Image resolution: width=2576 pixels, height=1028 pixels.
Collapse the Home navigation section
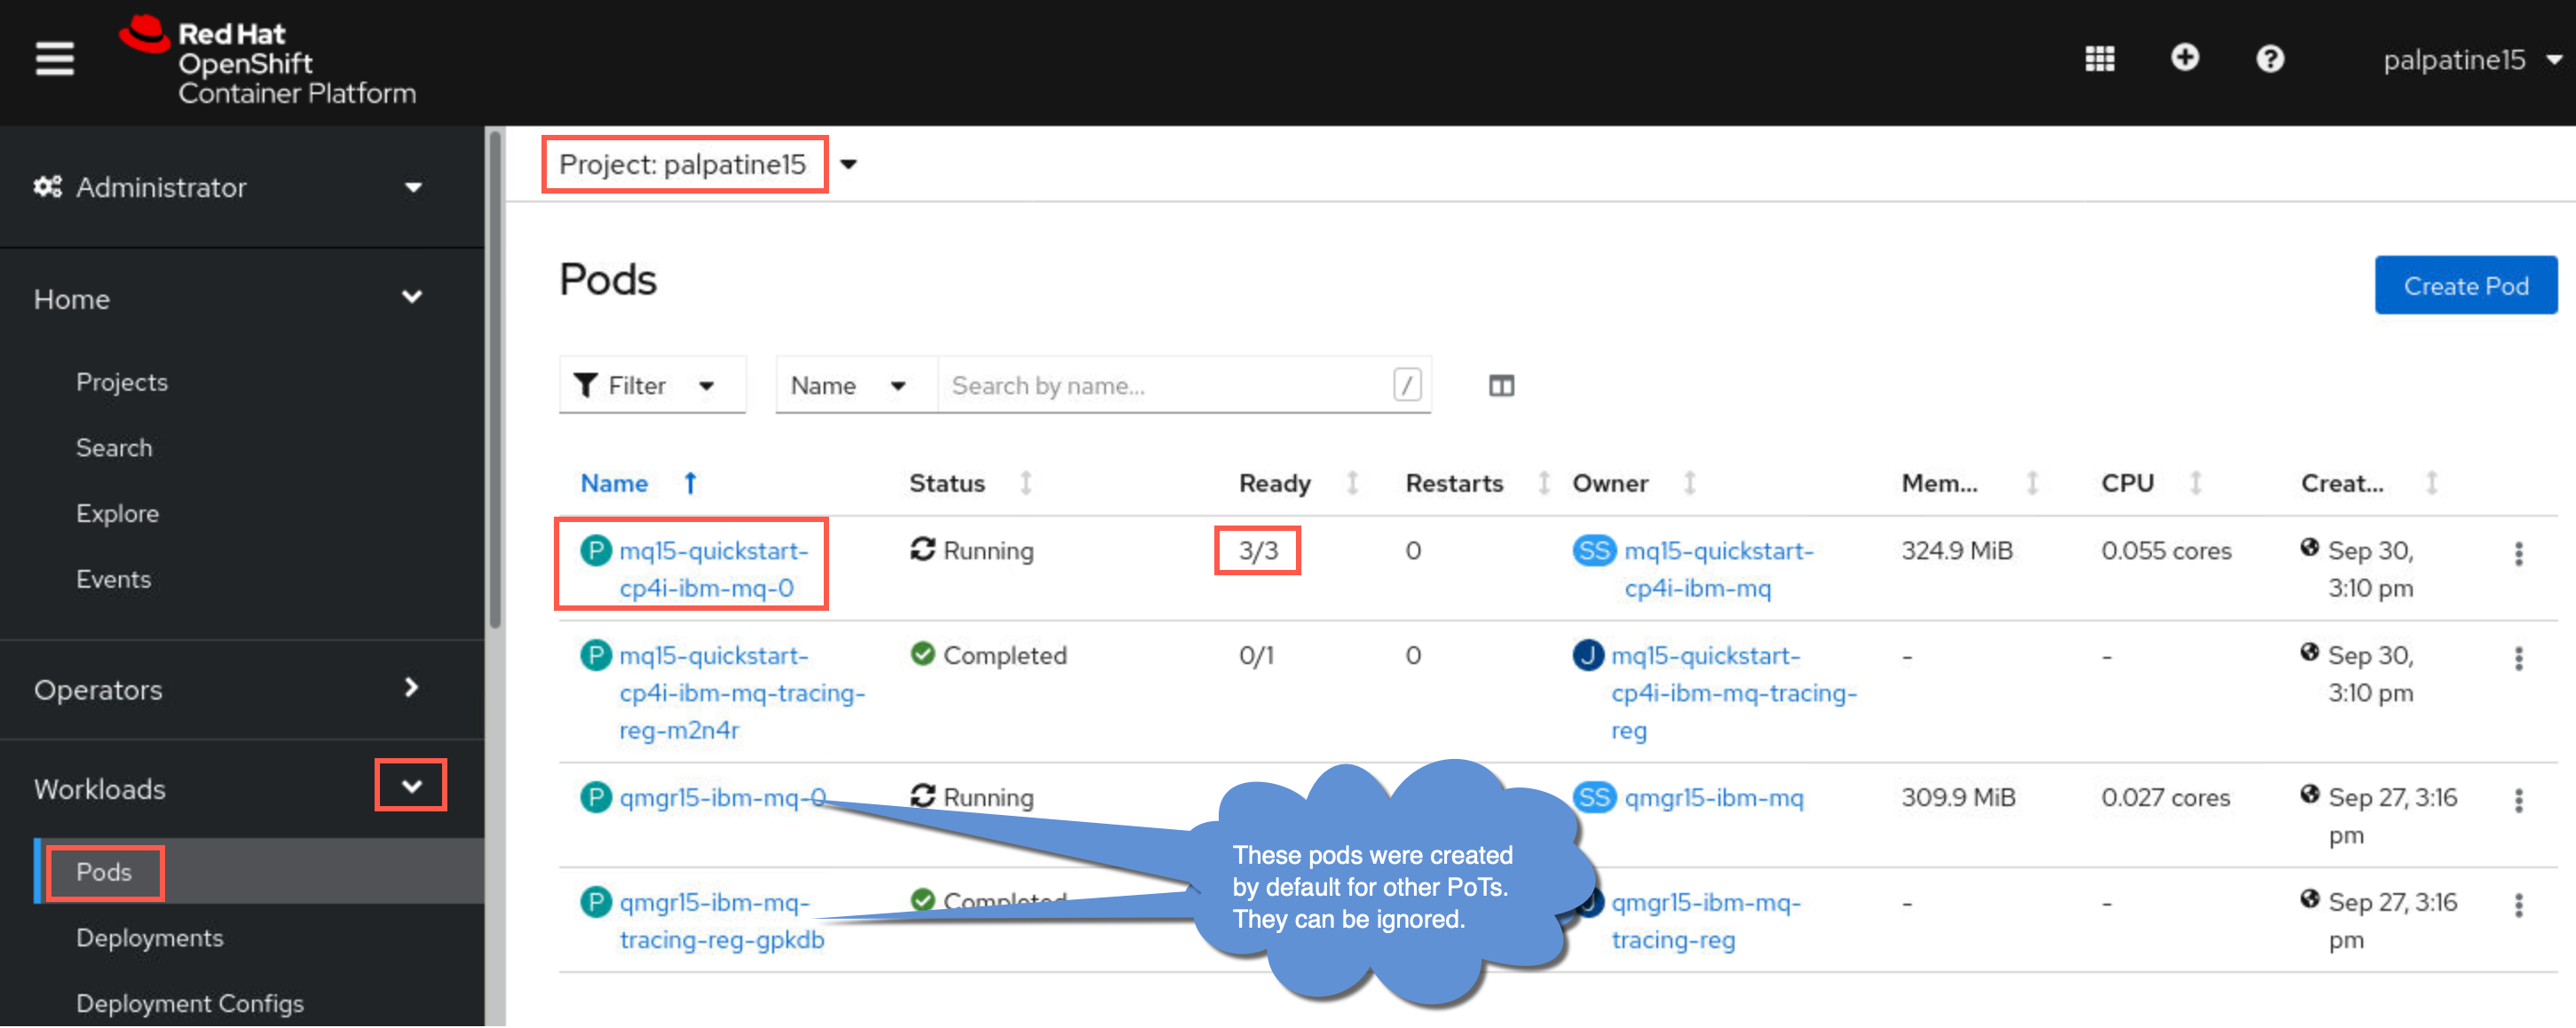(229, 298)
